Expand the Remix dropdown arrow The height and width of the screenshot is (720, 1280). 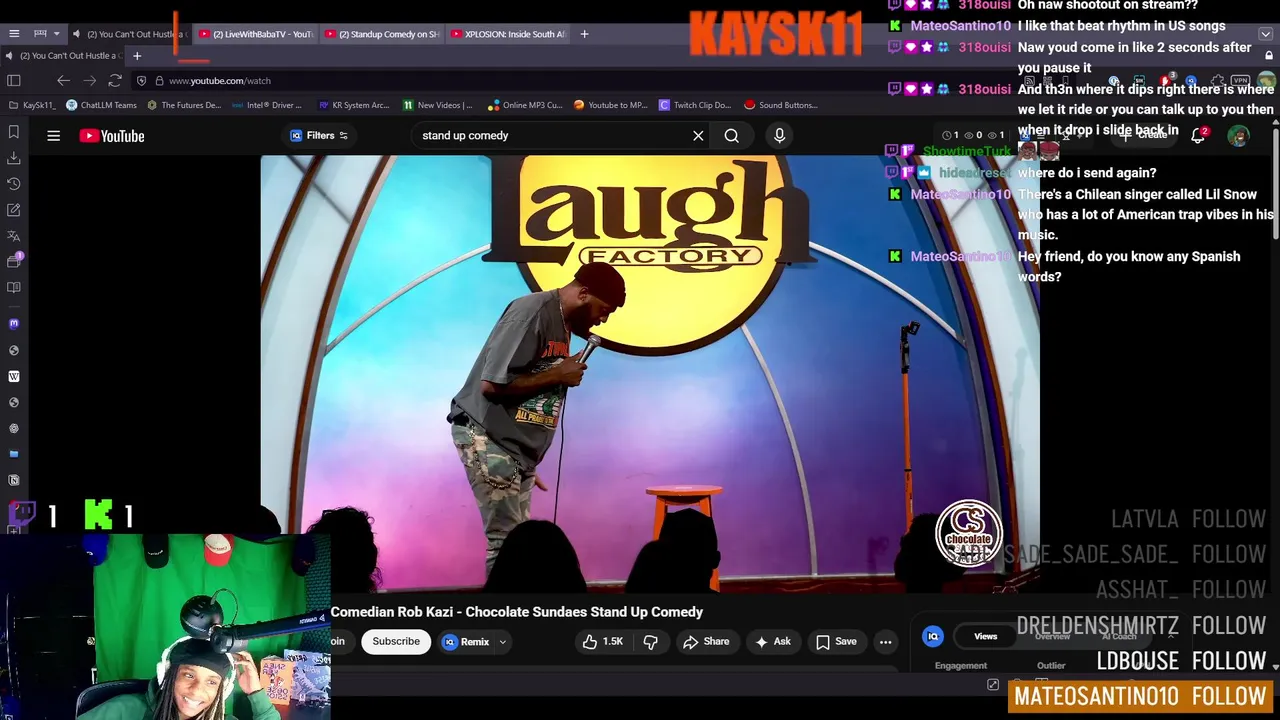point(503,642)
